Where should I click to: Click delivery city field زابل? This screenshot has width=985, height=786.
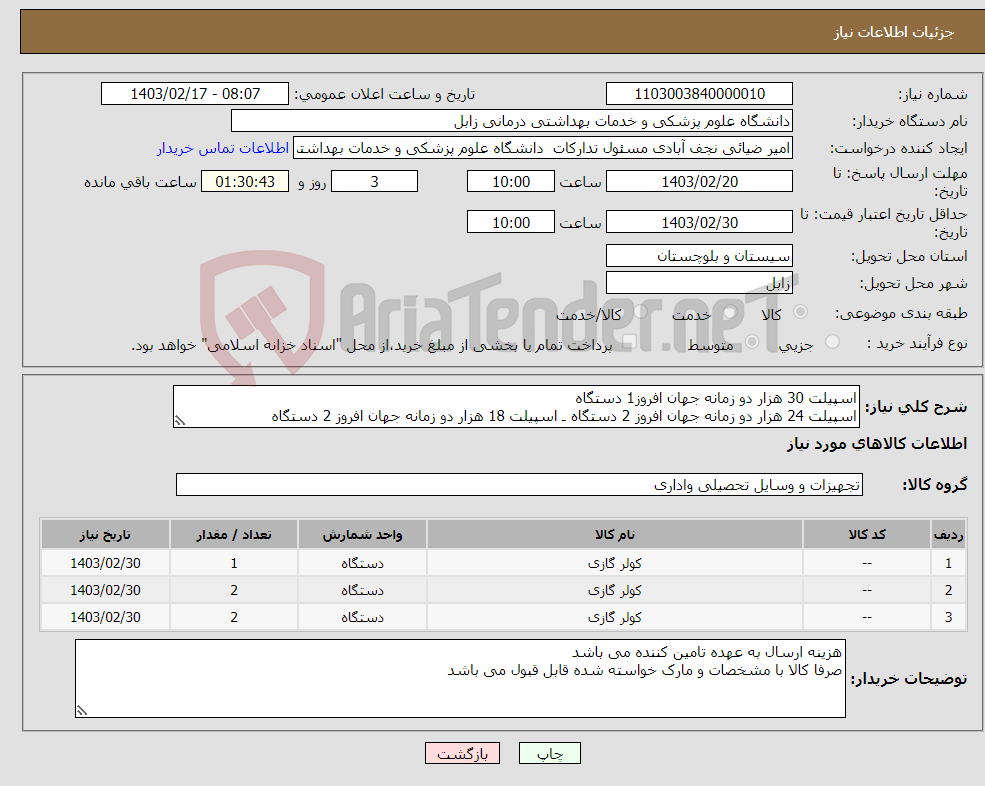click(699, 283)
